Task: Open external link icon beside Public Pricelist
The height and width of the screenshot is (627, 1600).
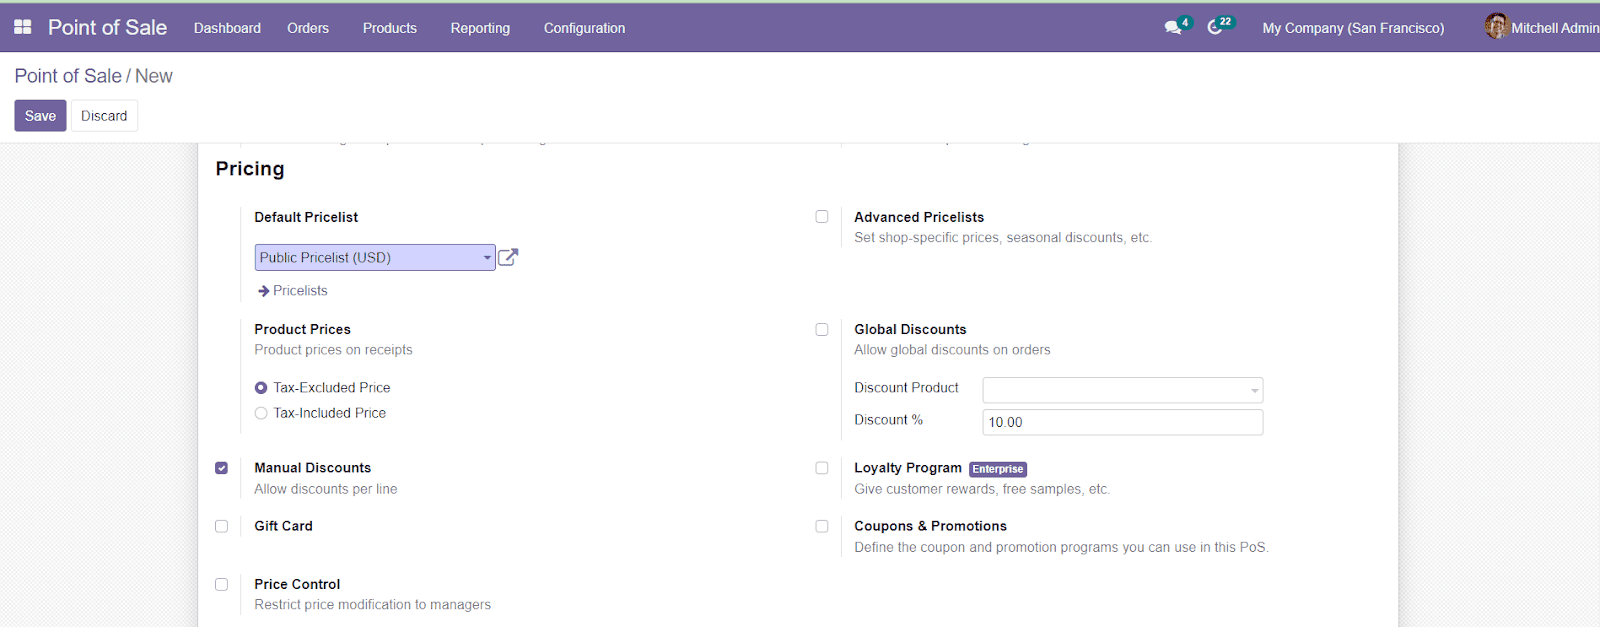Action: pyautogui.click(x=508, y=258)
